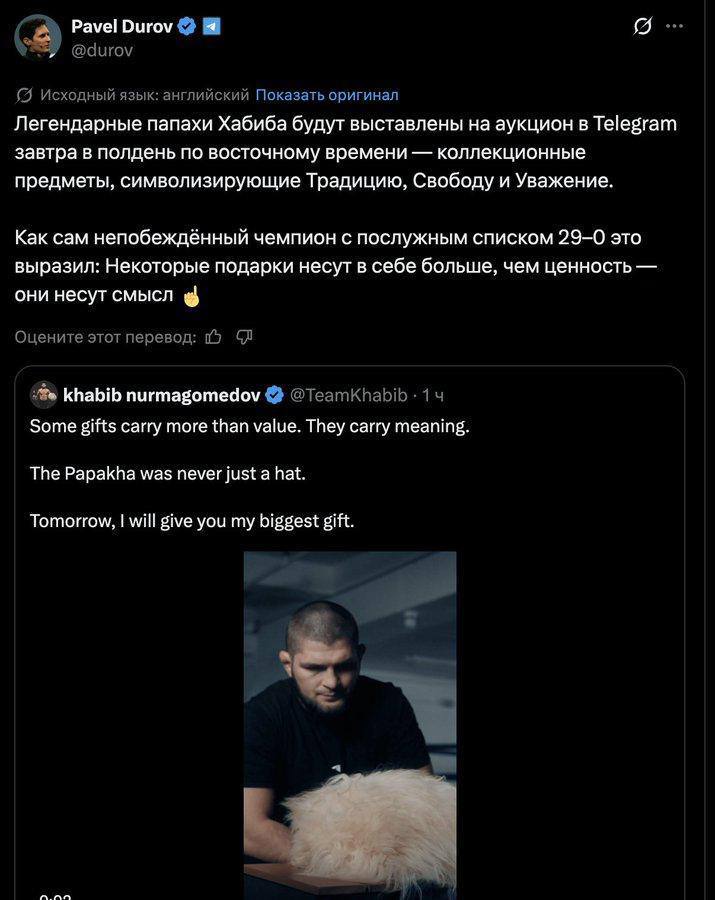Viewport: 715px width, 900px height.
Task: Open Pavel Durov's profile avatar
Action: (37, 38)
